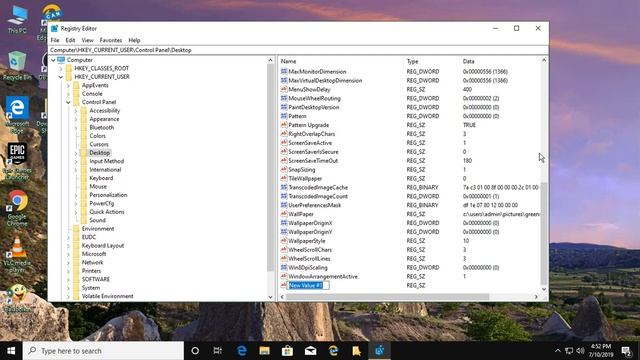The width and height of the screenshot is (640, 360).
Task: Open Recycle Bin desktop icon
Action: (17, 66)
